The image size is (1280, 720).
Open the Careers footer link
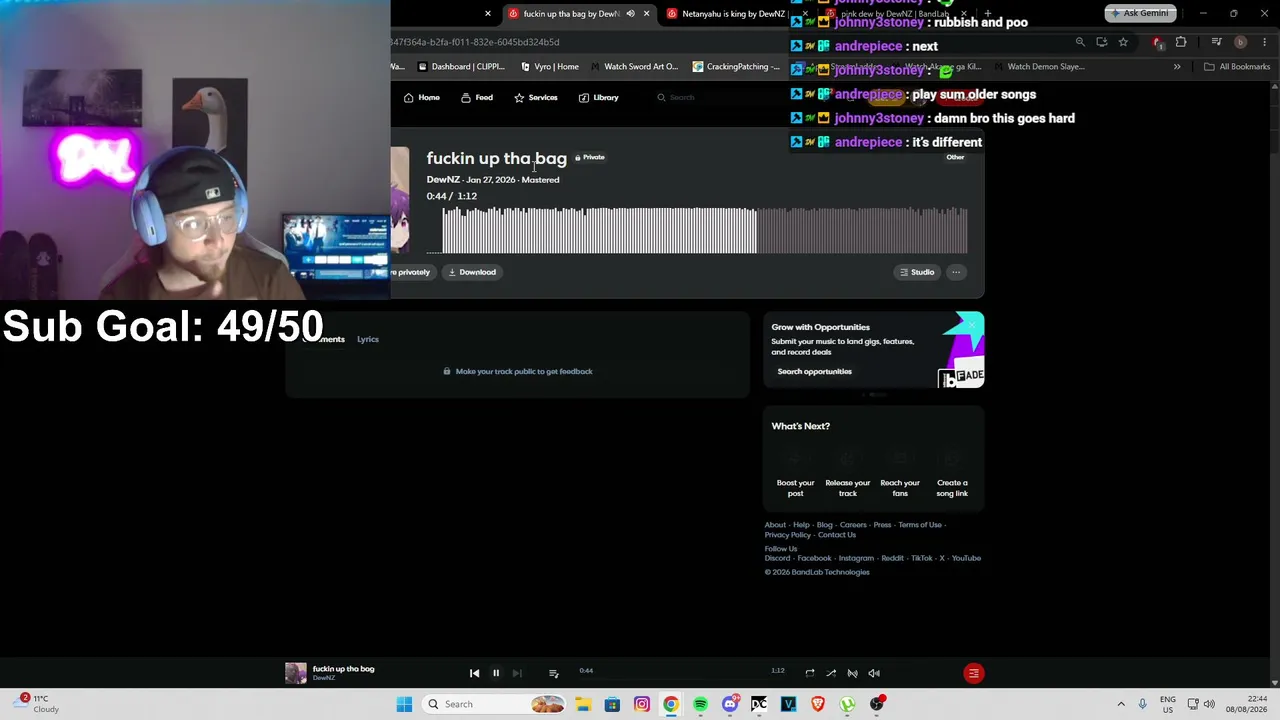(x=853, y=525)
